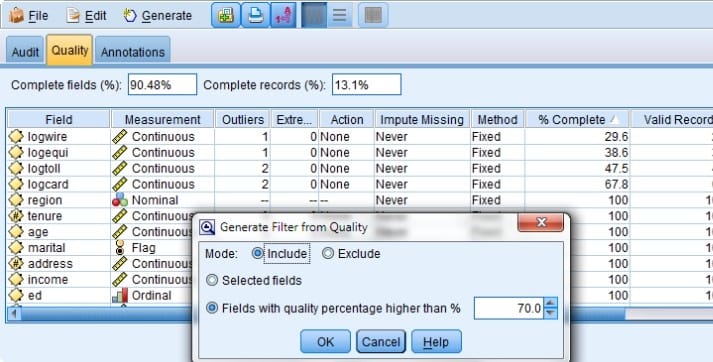Click the grid view toolbar icon
Screen dimensions: 713x362
[x=314, y=15]
